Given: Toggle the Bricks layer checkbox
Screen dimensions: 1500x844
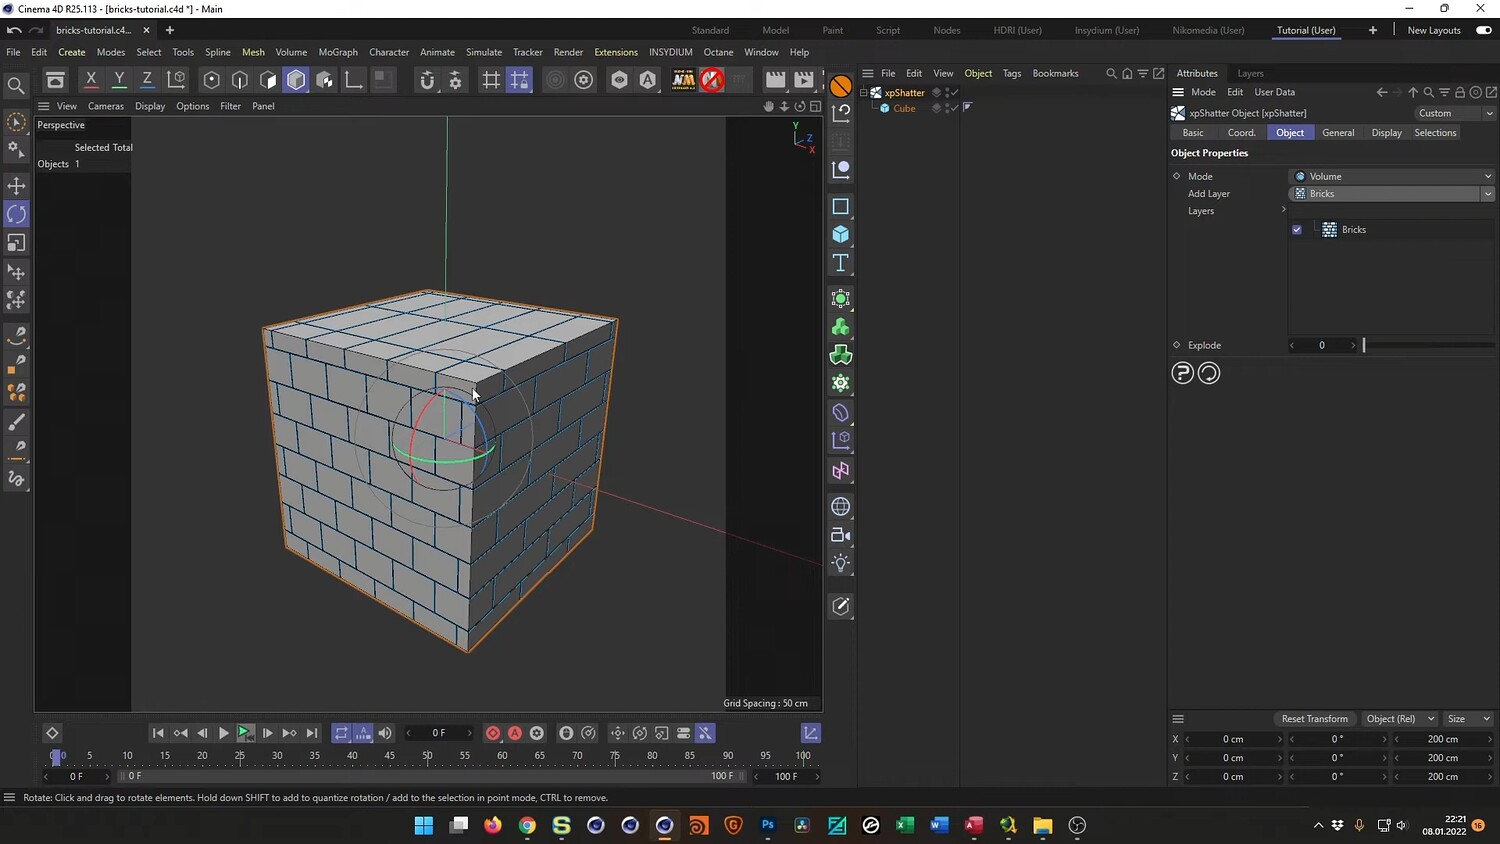Looking at the screenshot, I should (1297, 230).
